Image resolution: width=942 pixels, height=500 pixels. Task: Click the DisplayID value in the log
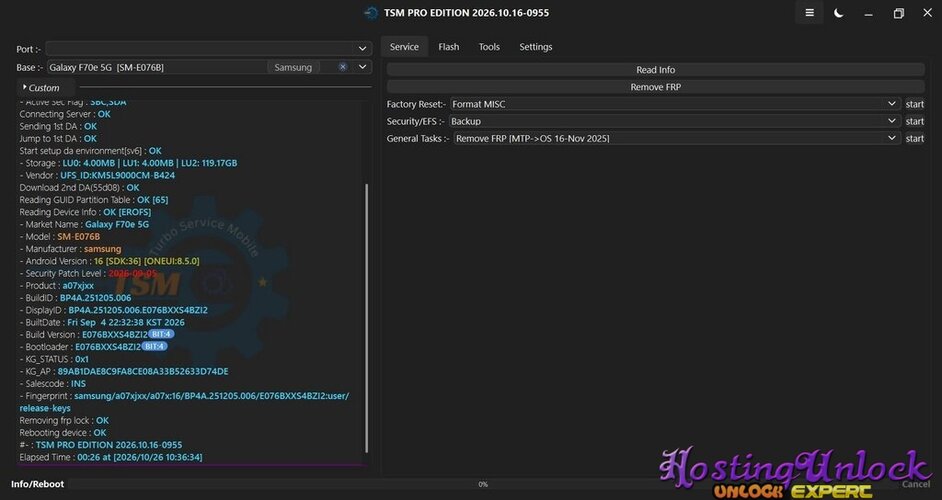click(138, 310)
